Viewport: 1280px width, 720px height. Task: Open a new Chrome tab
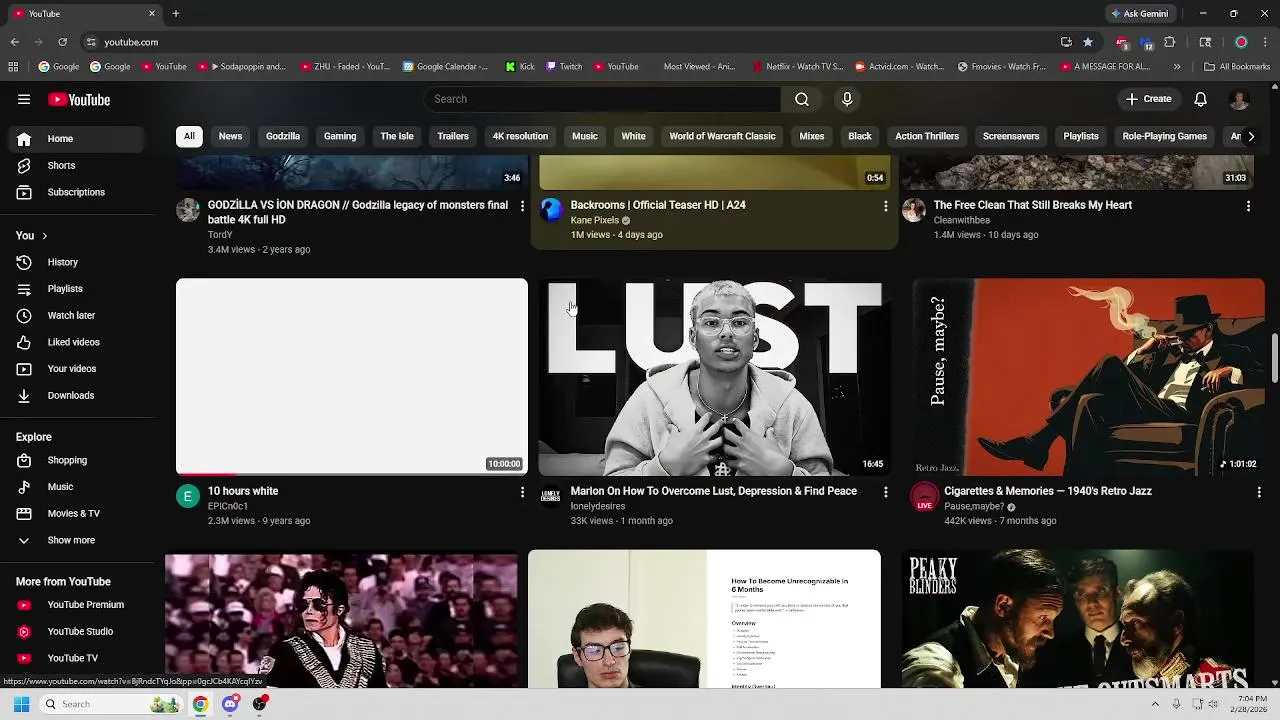(175, 14)
